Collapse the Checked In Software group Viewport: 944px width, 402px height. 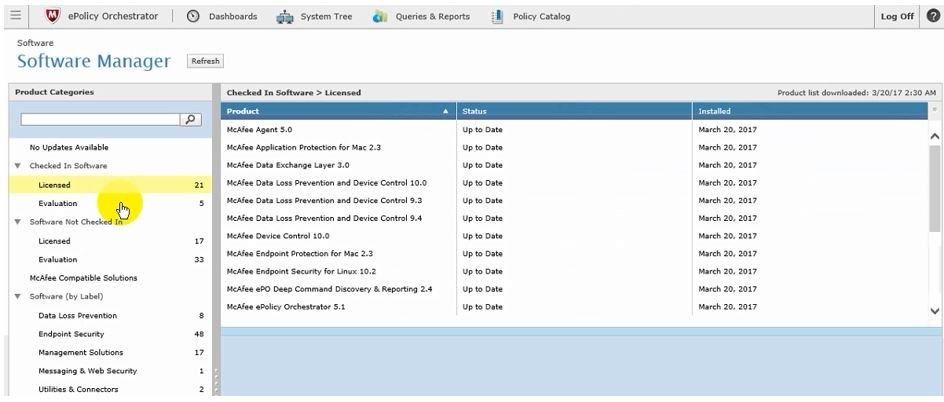[18, 166]
